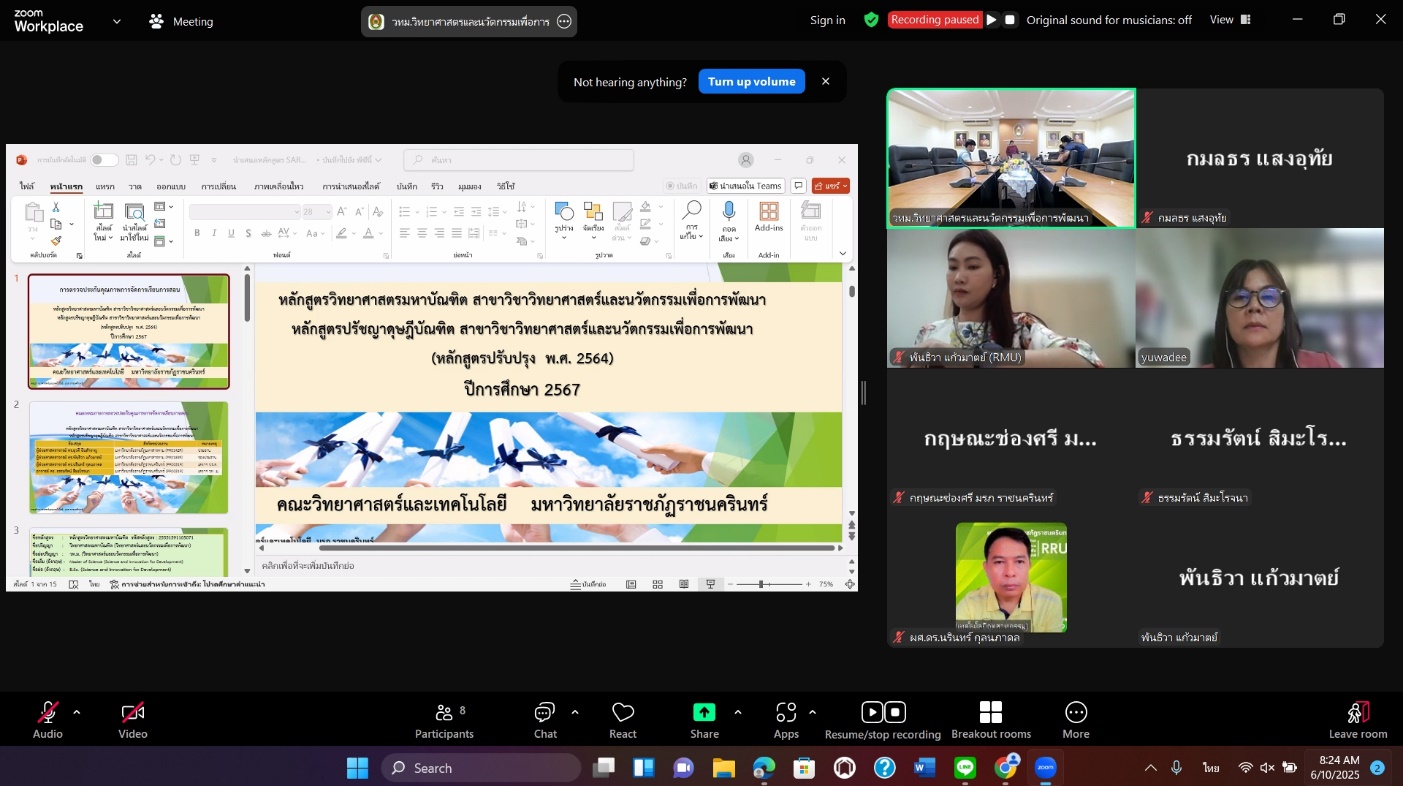The image size is (1403, 786).
Task: Click Sign in link
Action: [x=827, y=20]
